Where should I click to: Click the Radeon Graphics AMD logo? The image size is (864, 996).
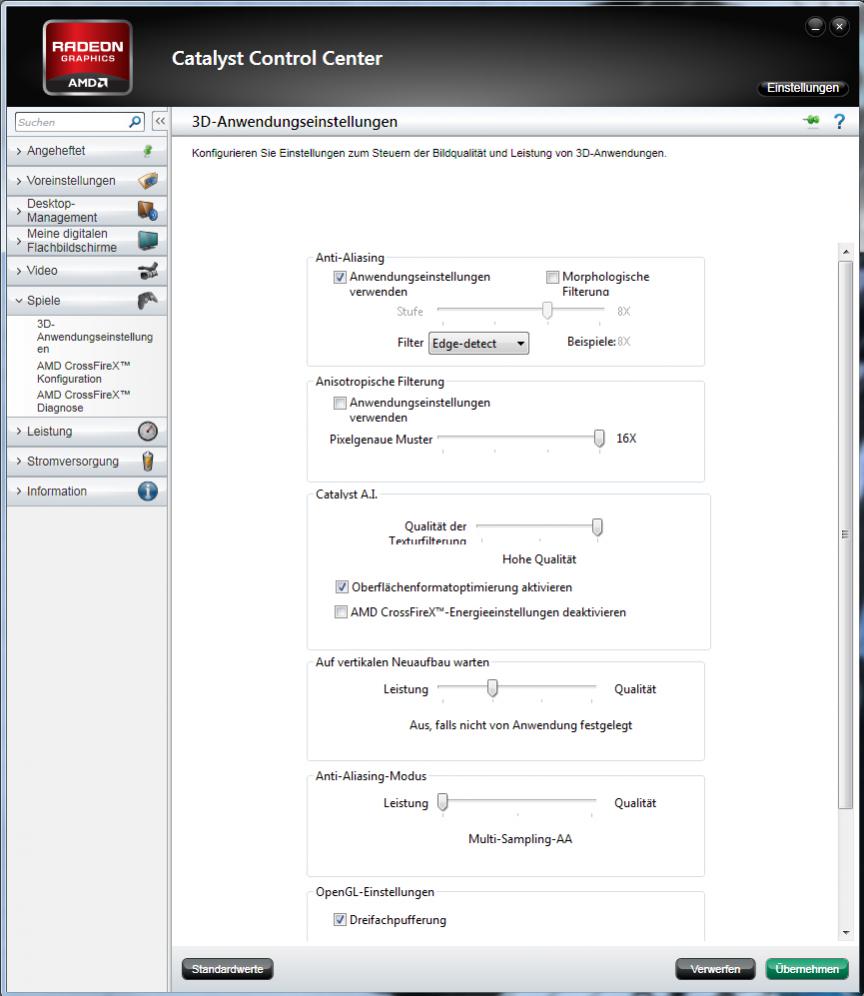tap(88, 58)
